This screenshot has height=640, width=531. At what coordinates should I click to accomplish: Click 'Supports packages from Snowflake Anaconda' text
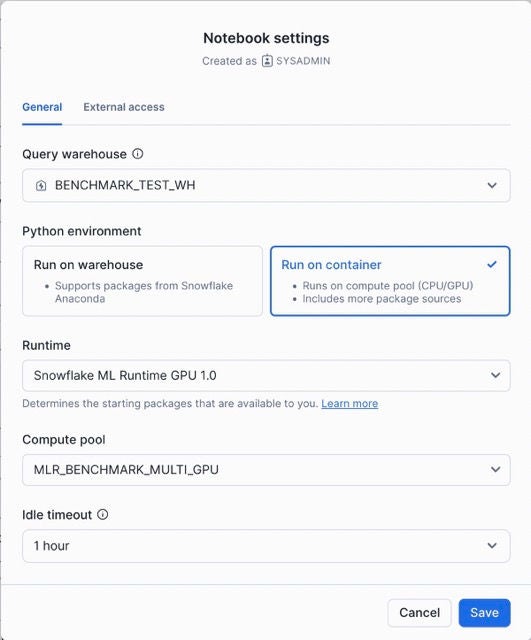point(144,292)
